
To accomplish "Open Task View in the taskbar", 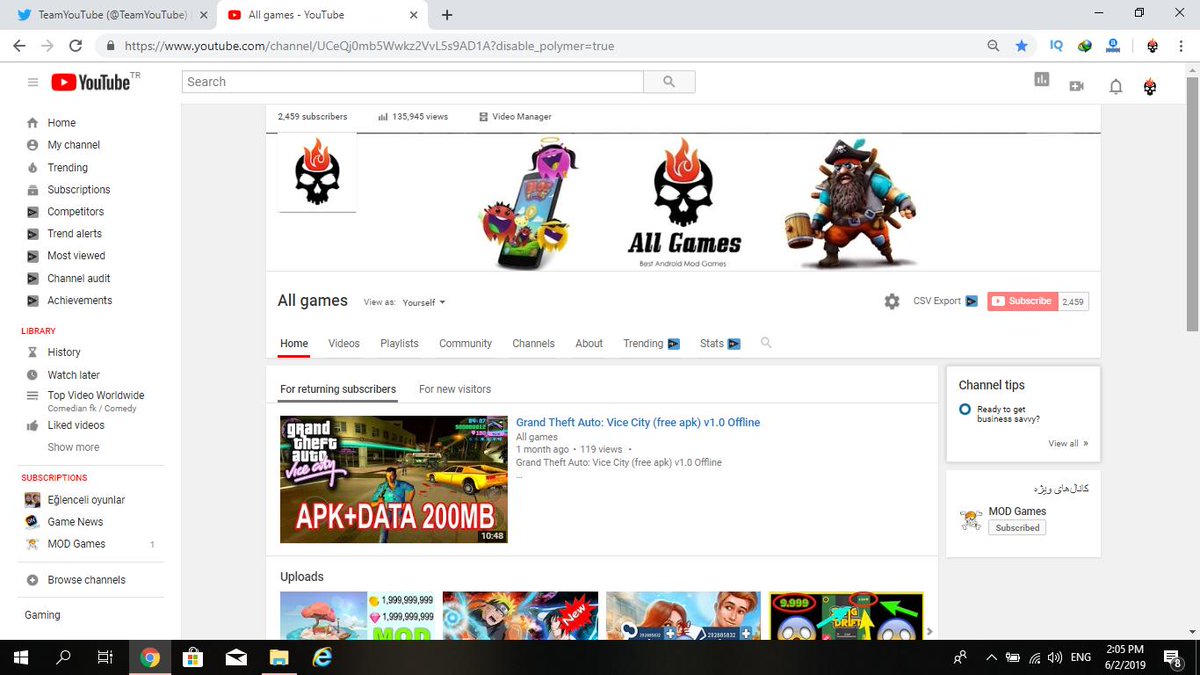I will [x=105, y=657].
